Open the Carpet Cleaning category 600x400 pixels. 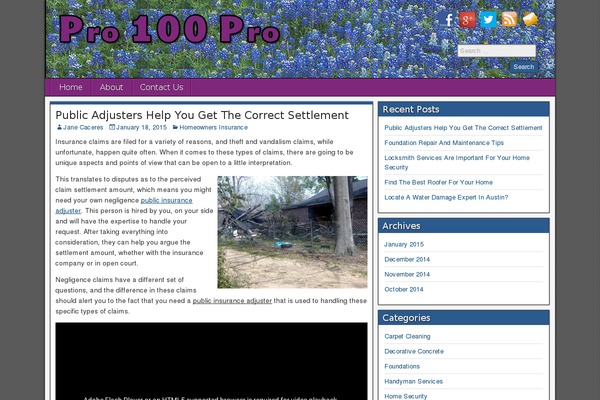click(407, 336)
